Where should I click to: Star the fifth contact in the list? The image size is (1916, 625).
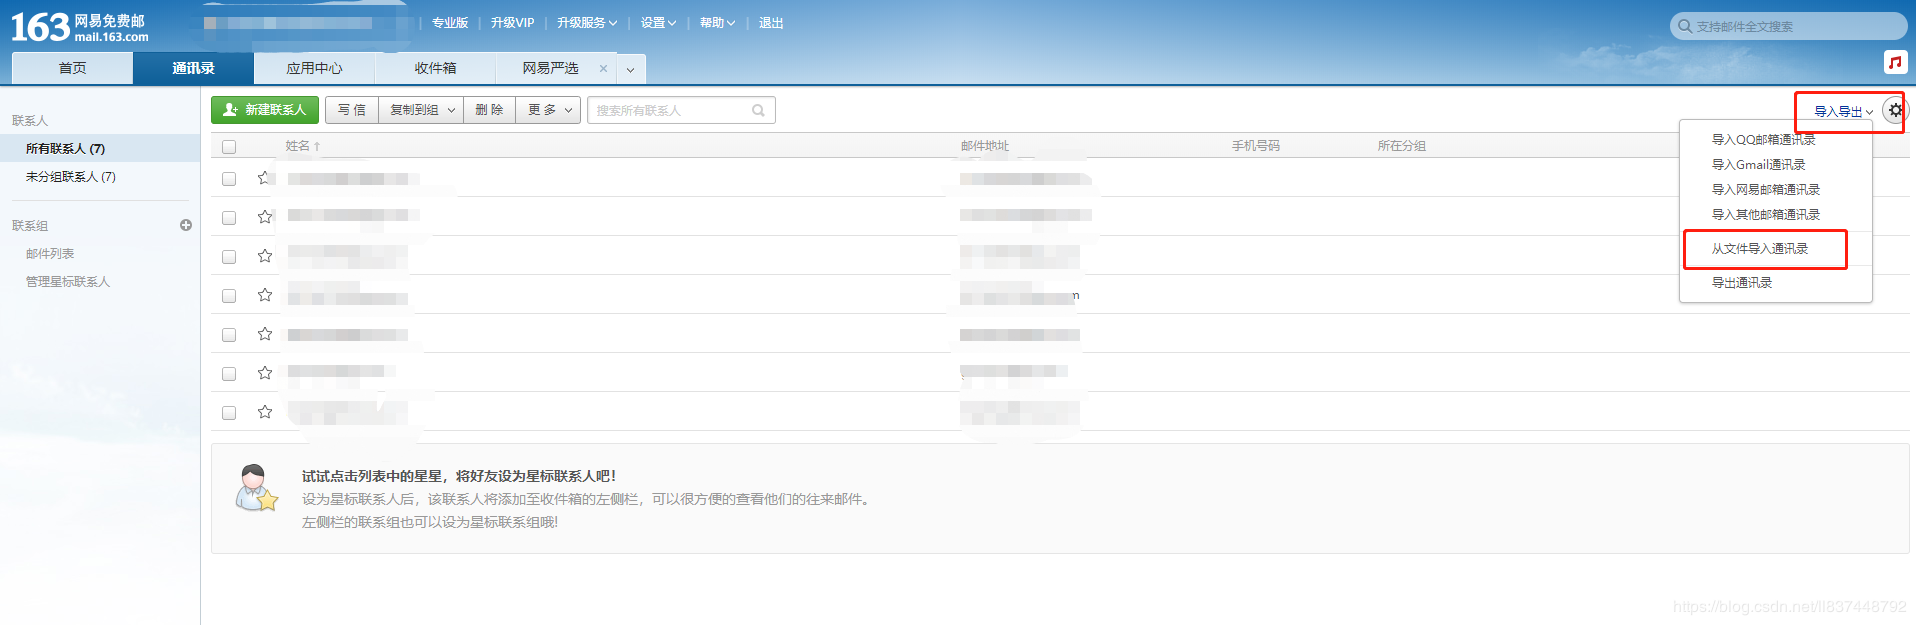[x=265, y=334]
